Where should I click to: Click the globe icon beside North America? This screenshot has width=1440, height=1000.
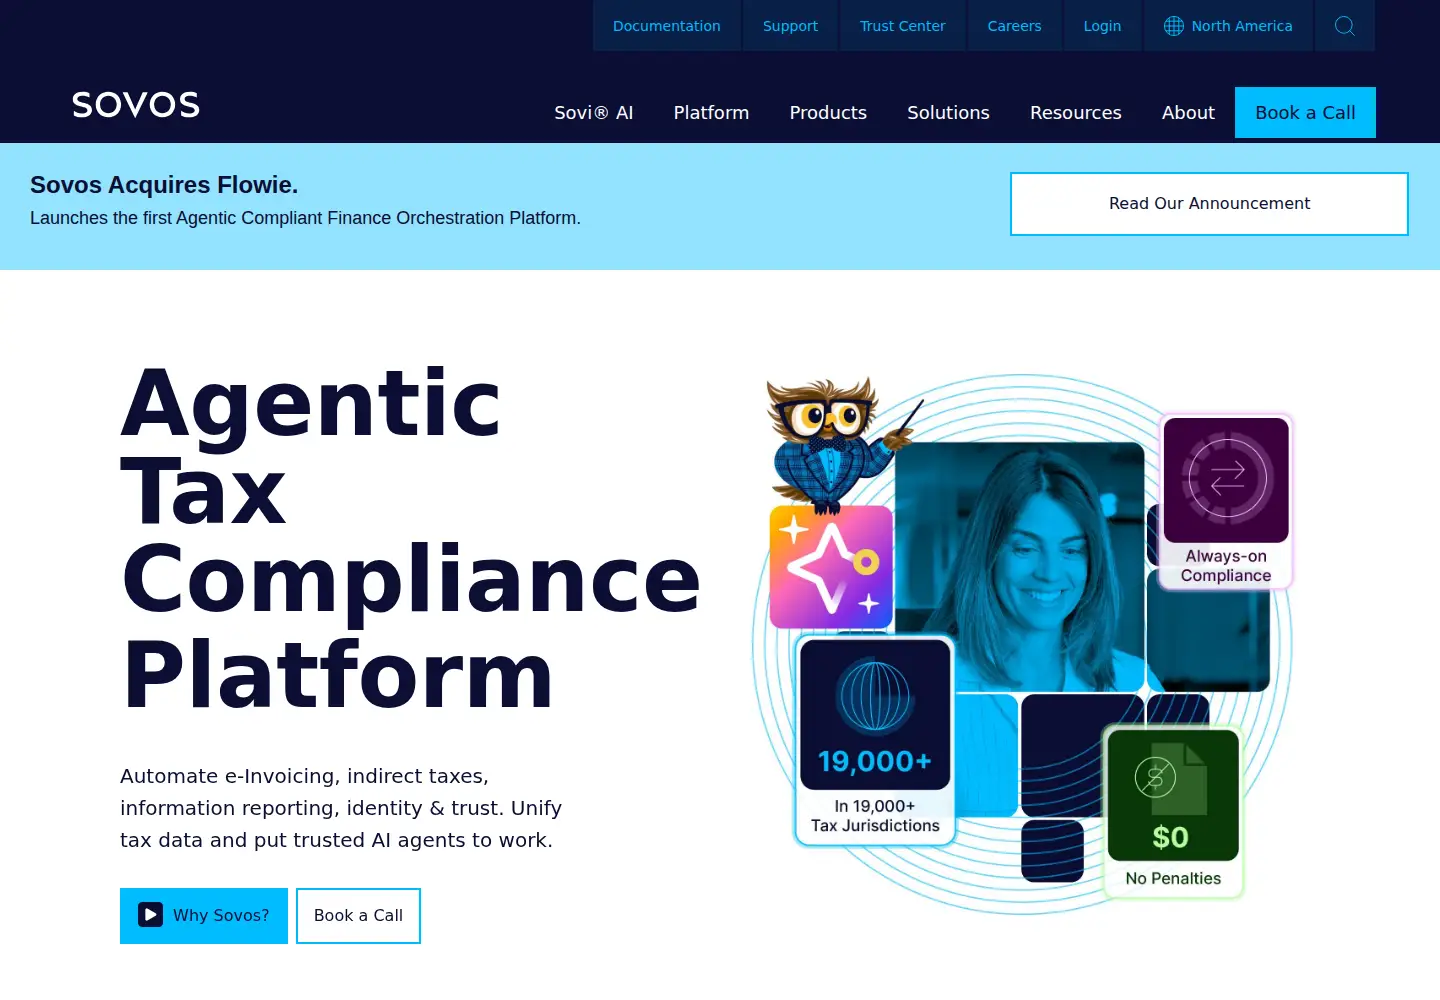point(1174,26)
